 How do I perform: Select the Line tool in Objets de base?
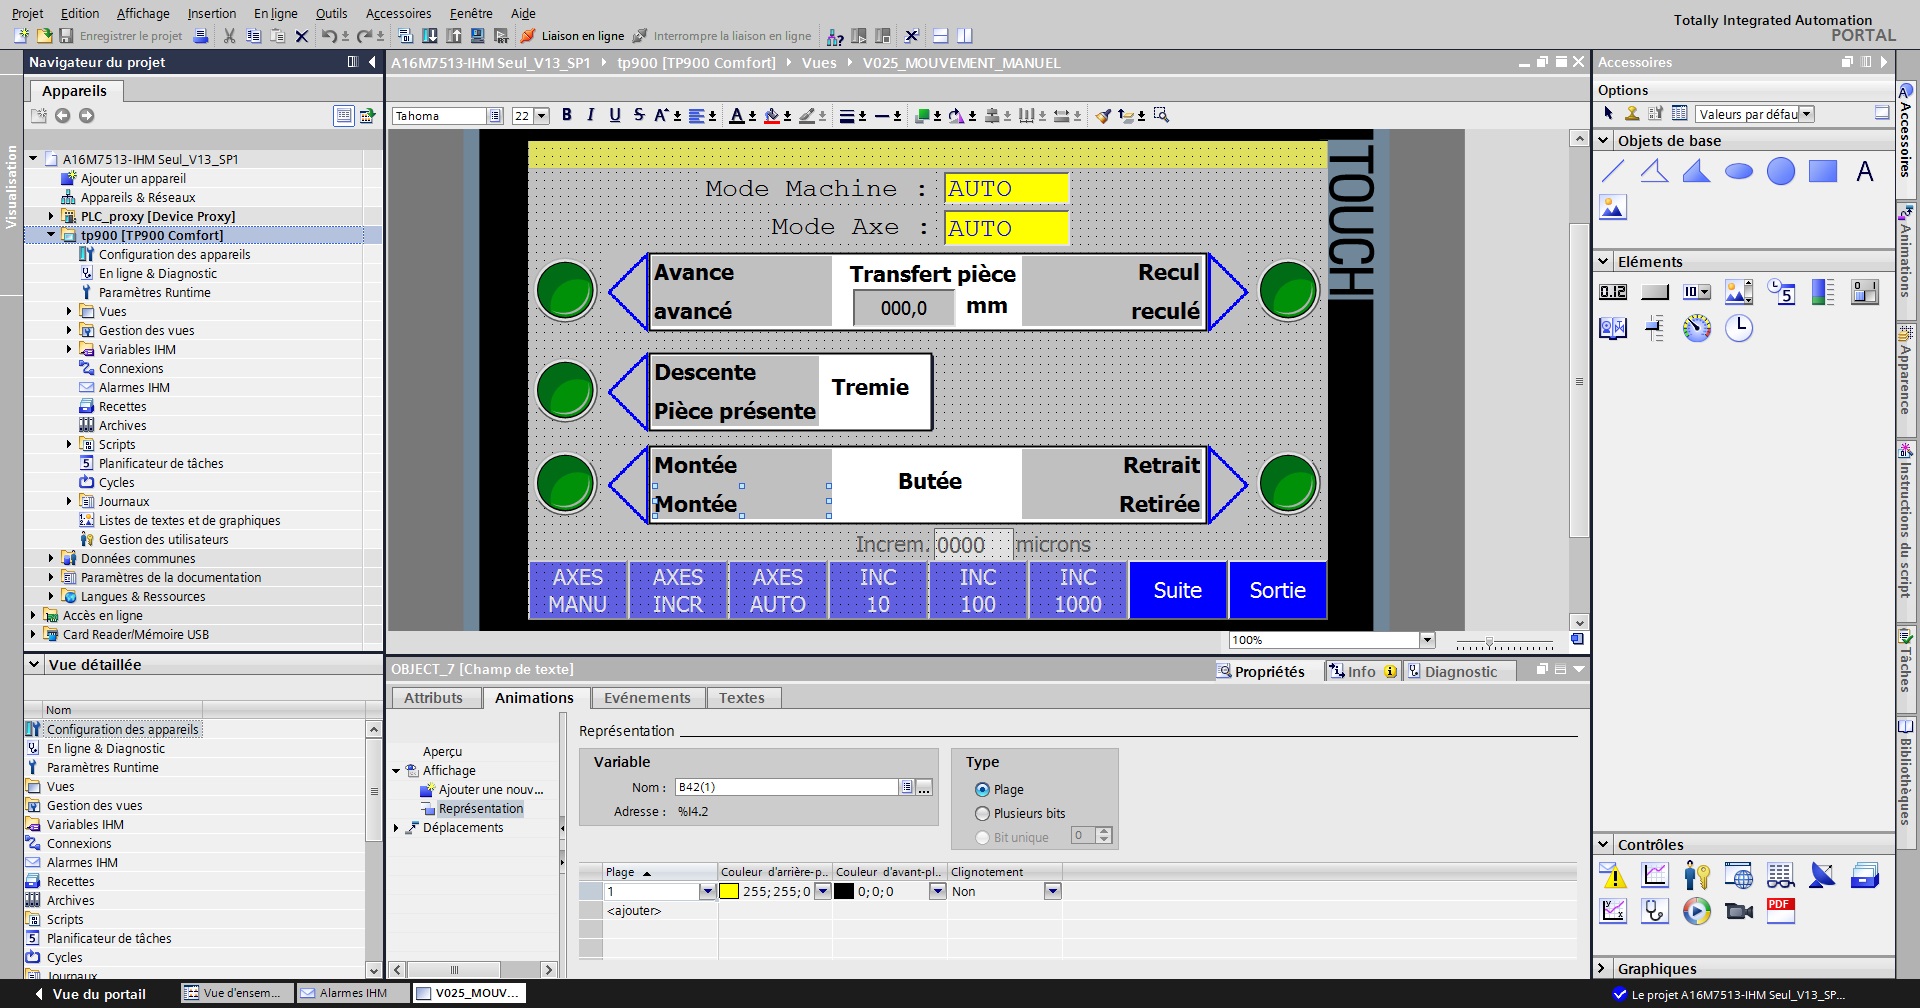[1613, 172]
